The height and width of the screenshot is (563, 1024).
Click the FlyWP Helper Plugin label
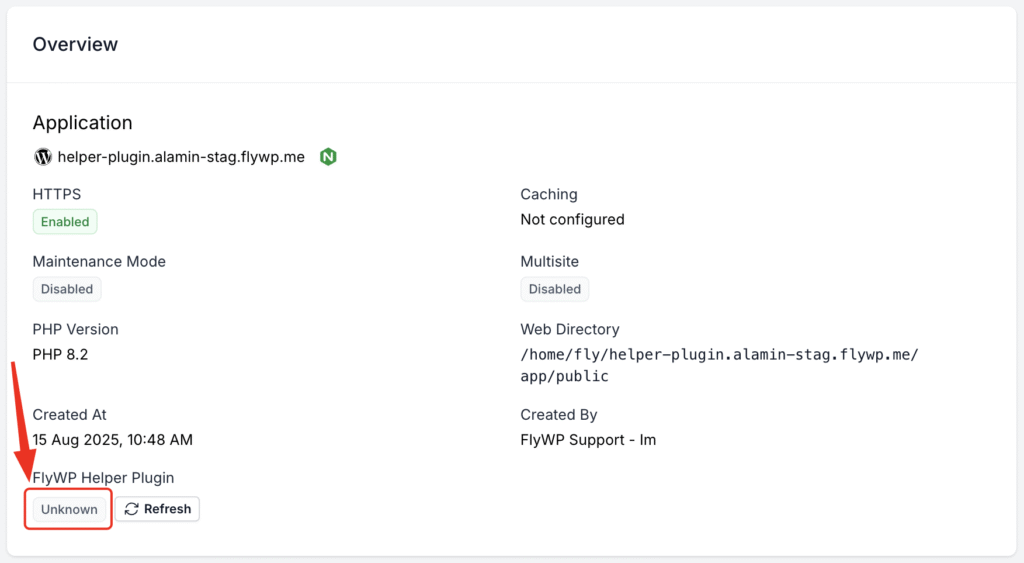(x=103, y=477)
